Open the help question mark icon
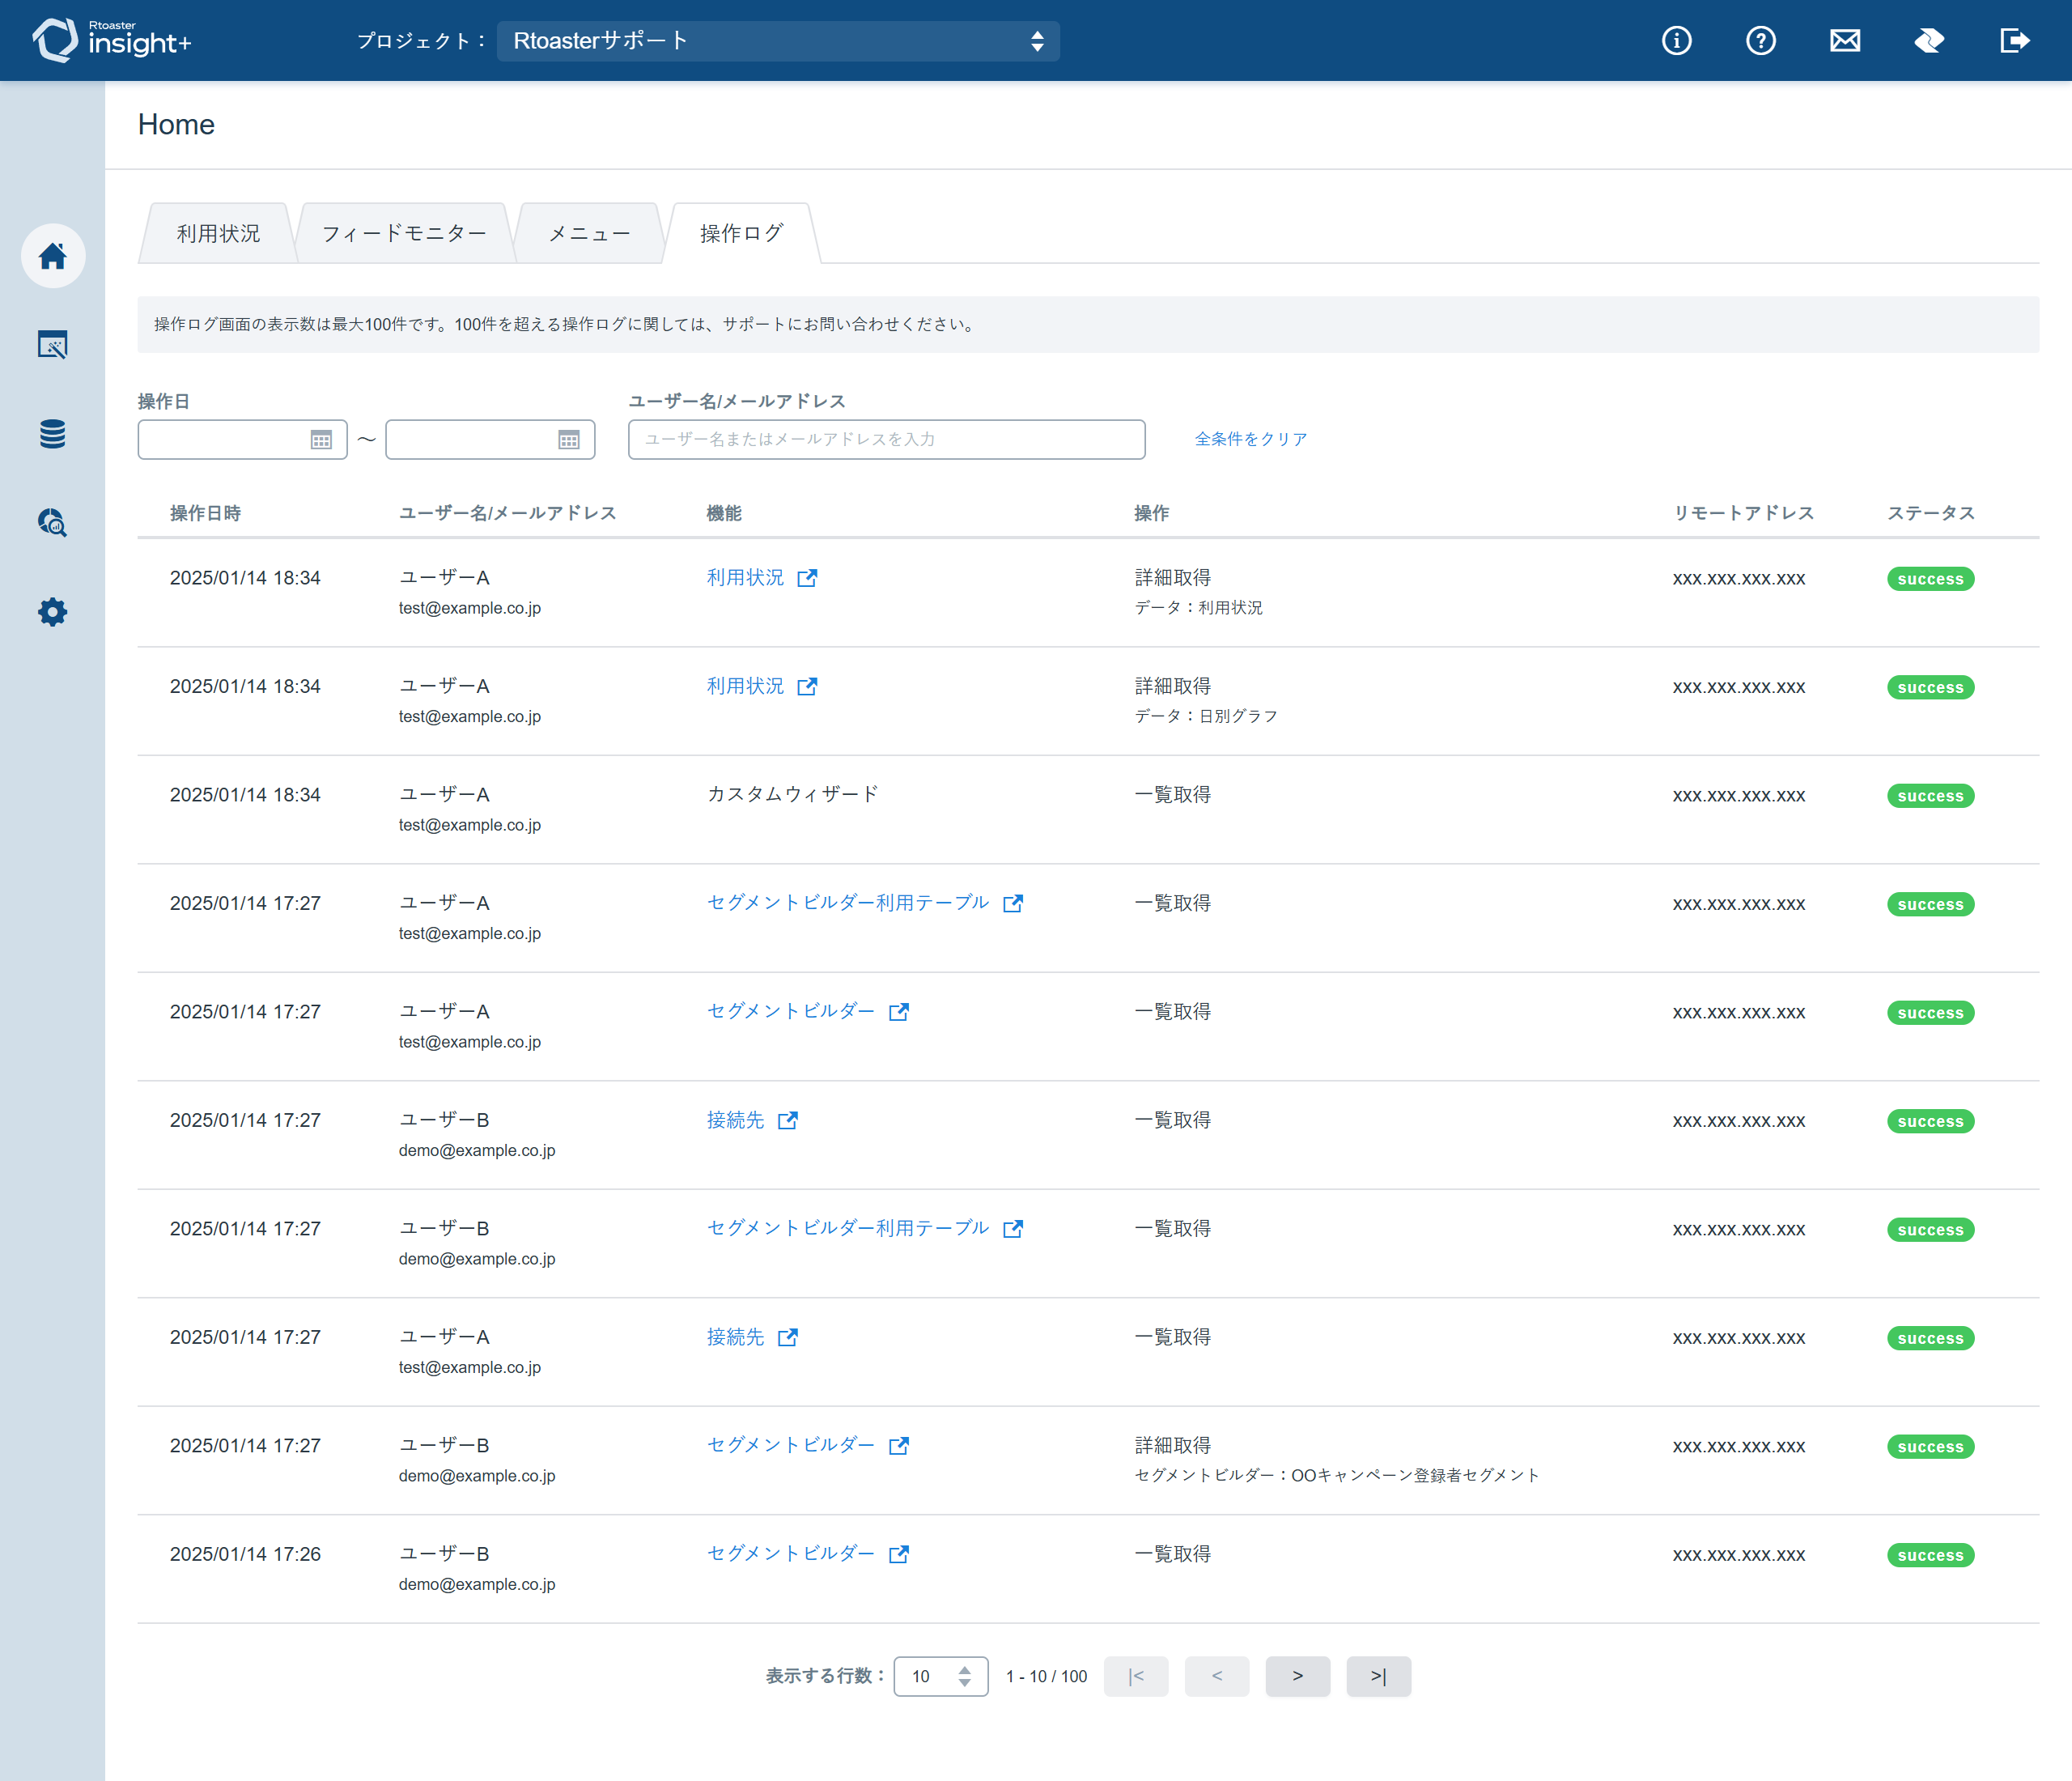2072x1781 pixels. pos(1760,41)
